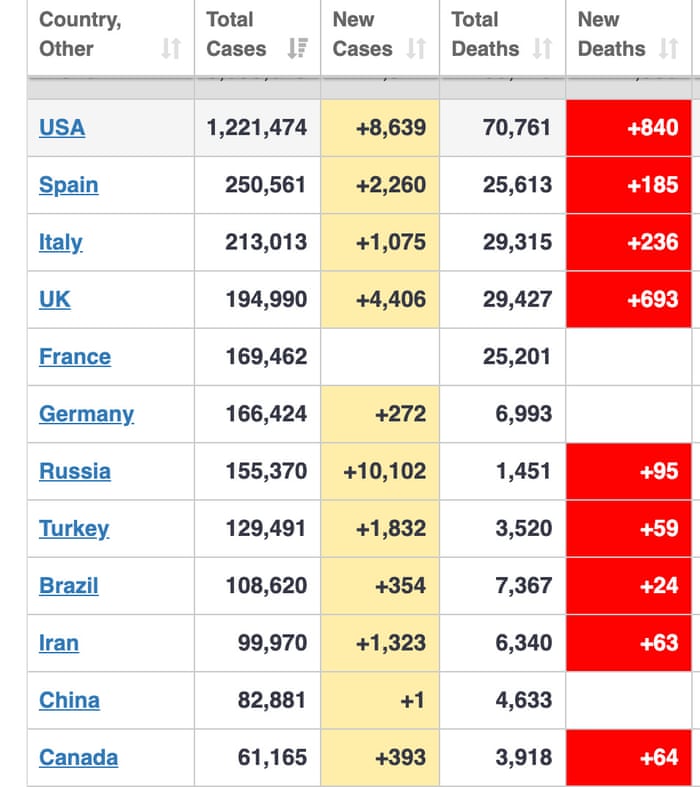This screenshot has height=787, width=700.
Task: Open the Canada country link
Action: (78, 758)
